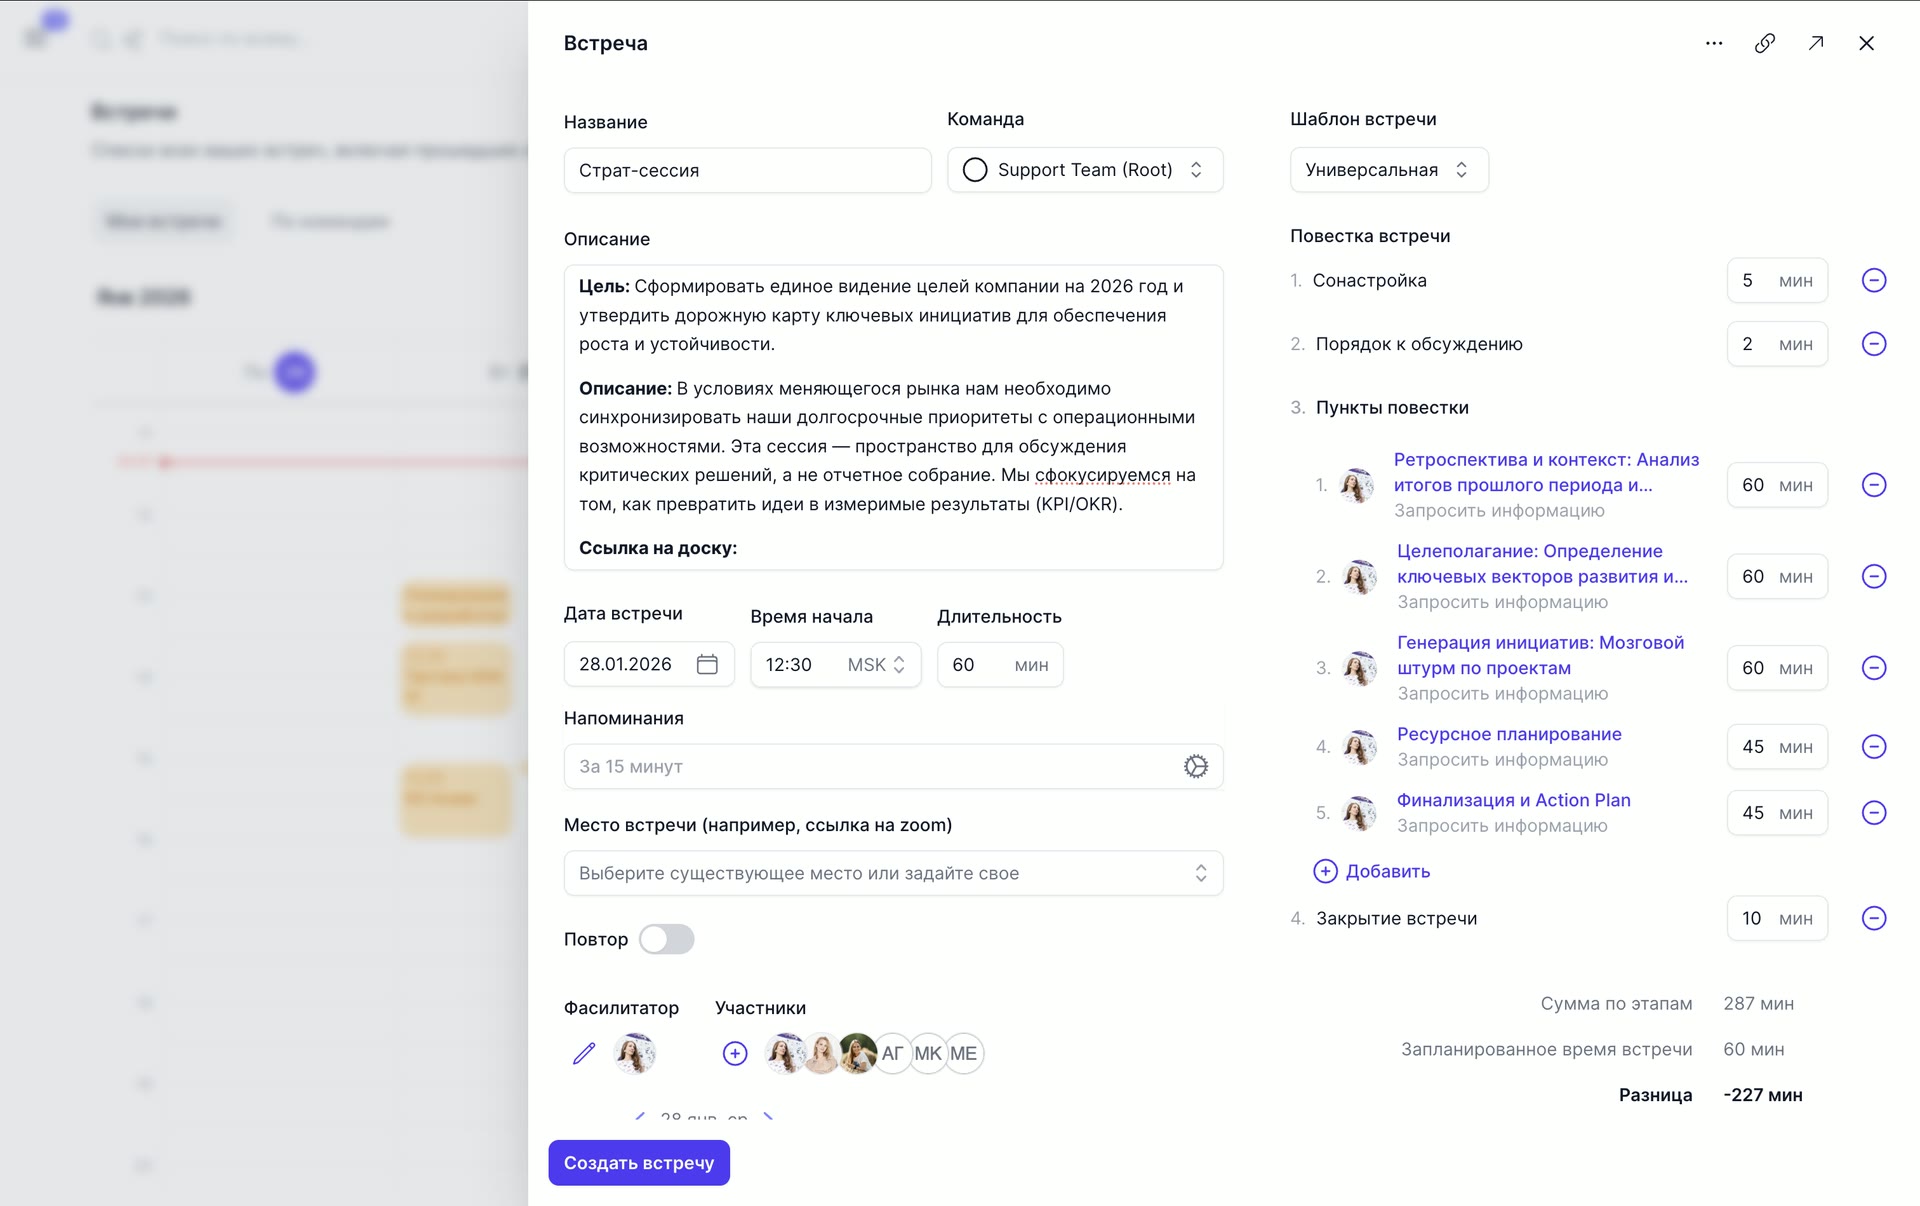The image size is (1920, 1206).
Task: Click Запросить информацию under Ретроспектива item
Action: tap(1499, 510)
